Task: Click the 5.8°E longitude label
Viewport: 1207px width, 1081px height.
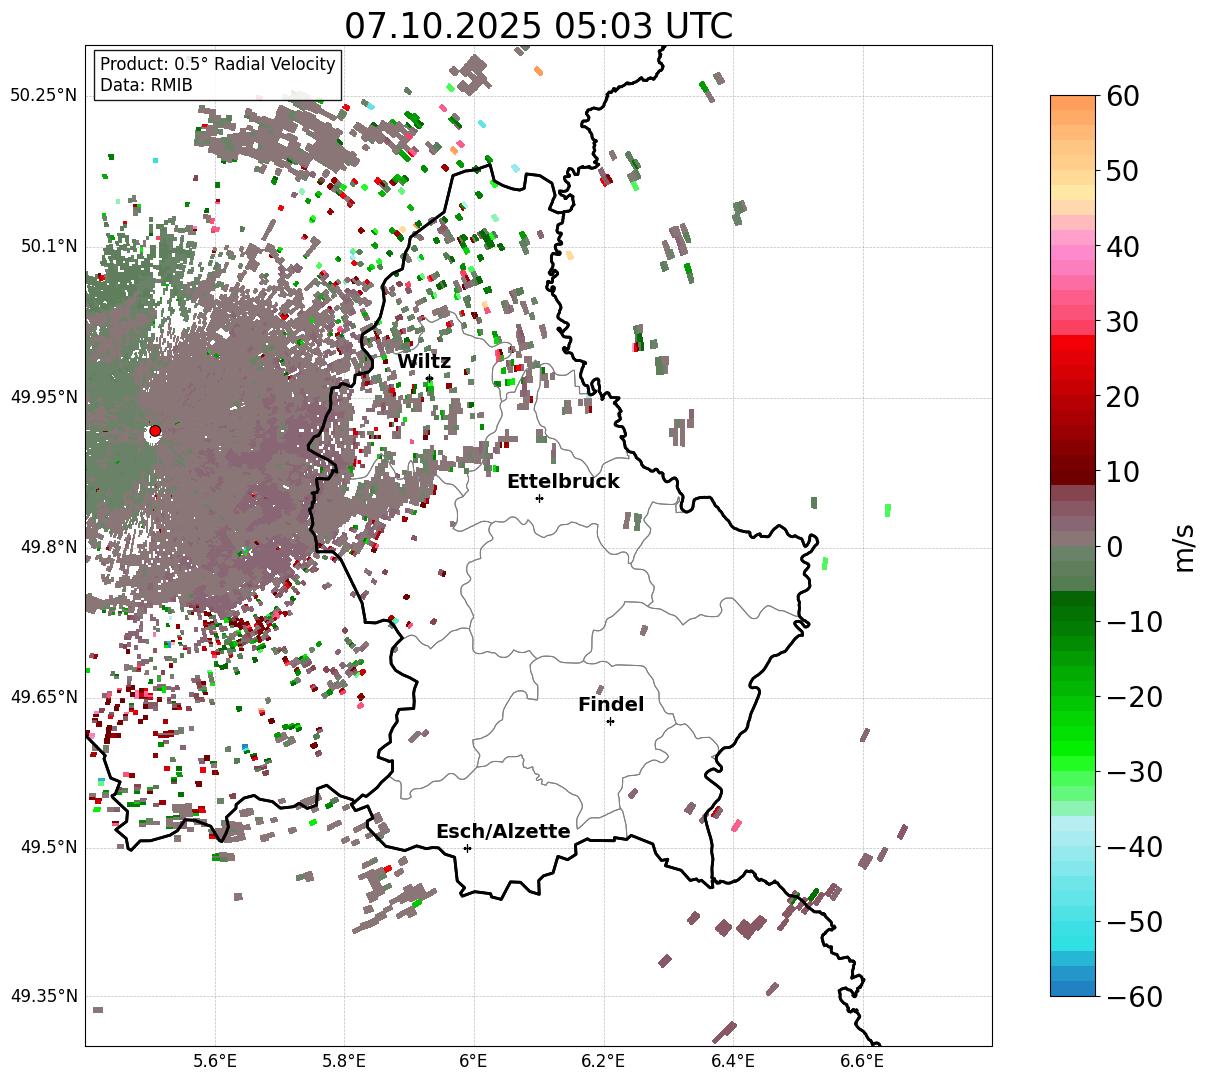Action: (x=345, y=1061)
